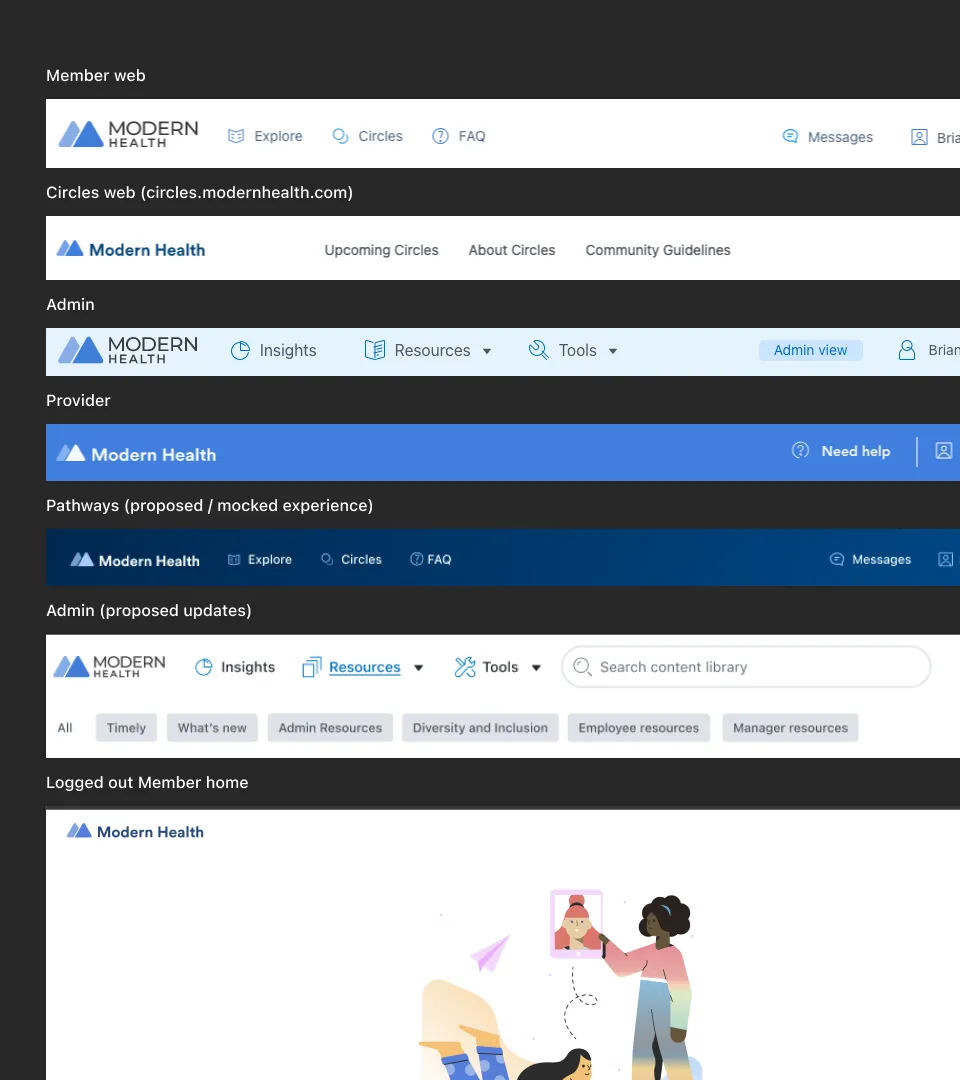Select the Timely filter chip

pos(126,727)
